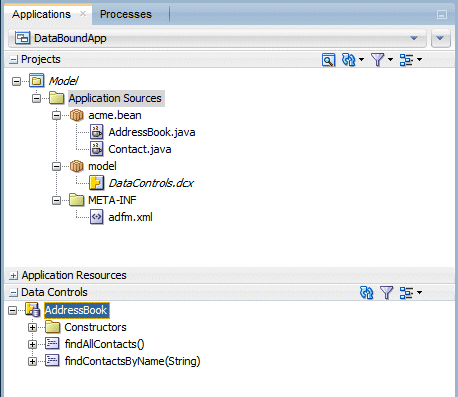
Task: Click the Application Sources folder icon
Action: pyautogui.click(x=56, y=98)
